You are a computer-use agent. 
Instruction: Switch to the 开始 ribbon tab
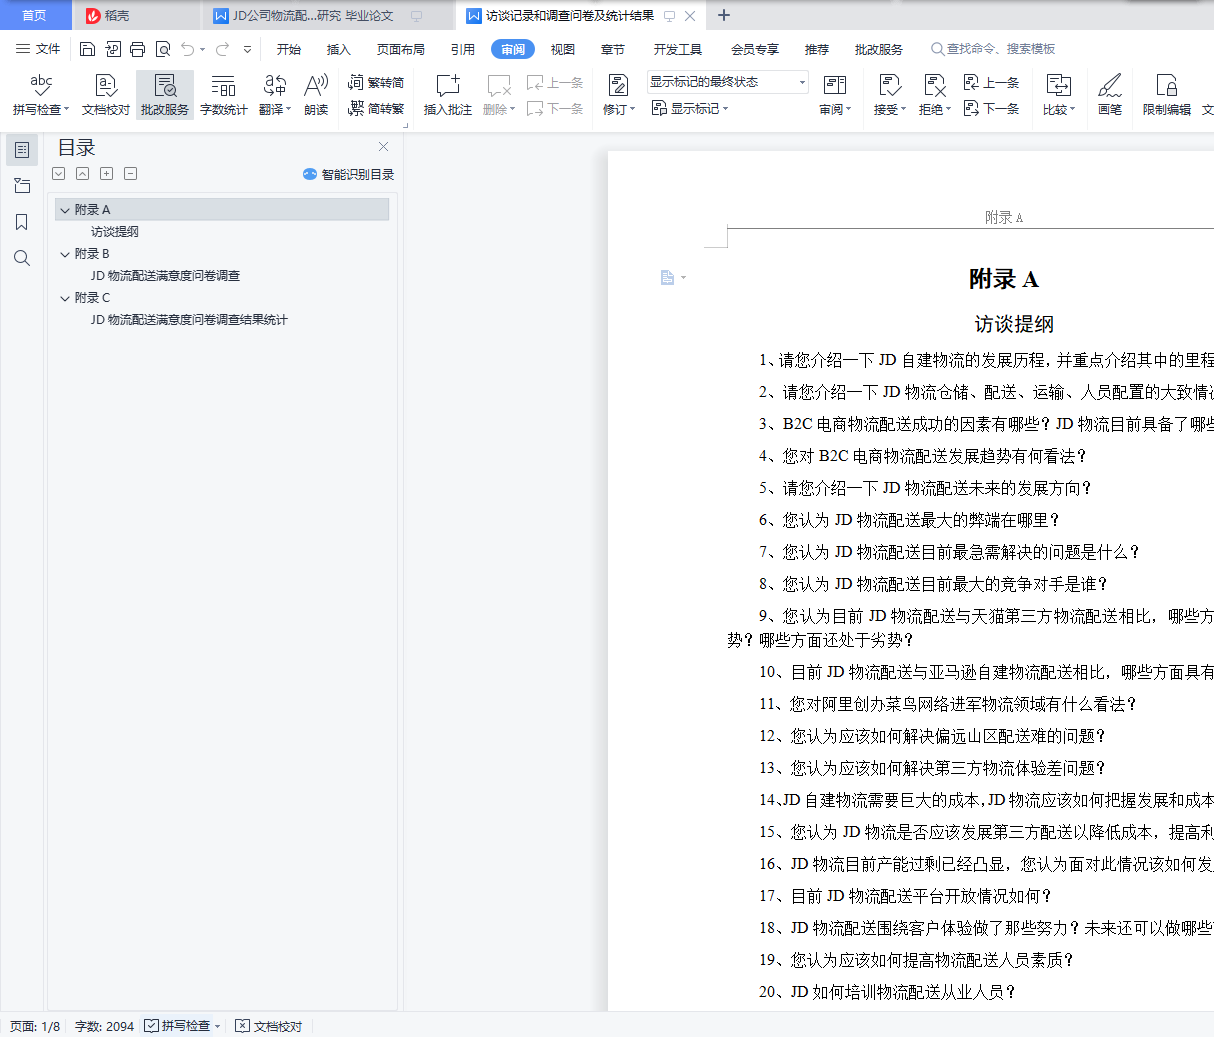point(289,49)
